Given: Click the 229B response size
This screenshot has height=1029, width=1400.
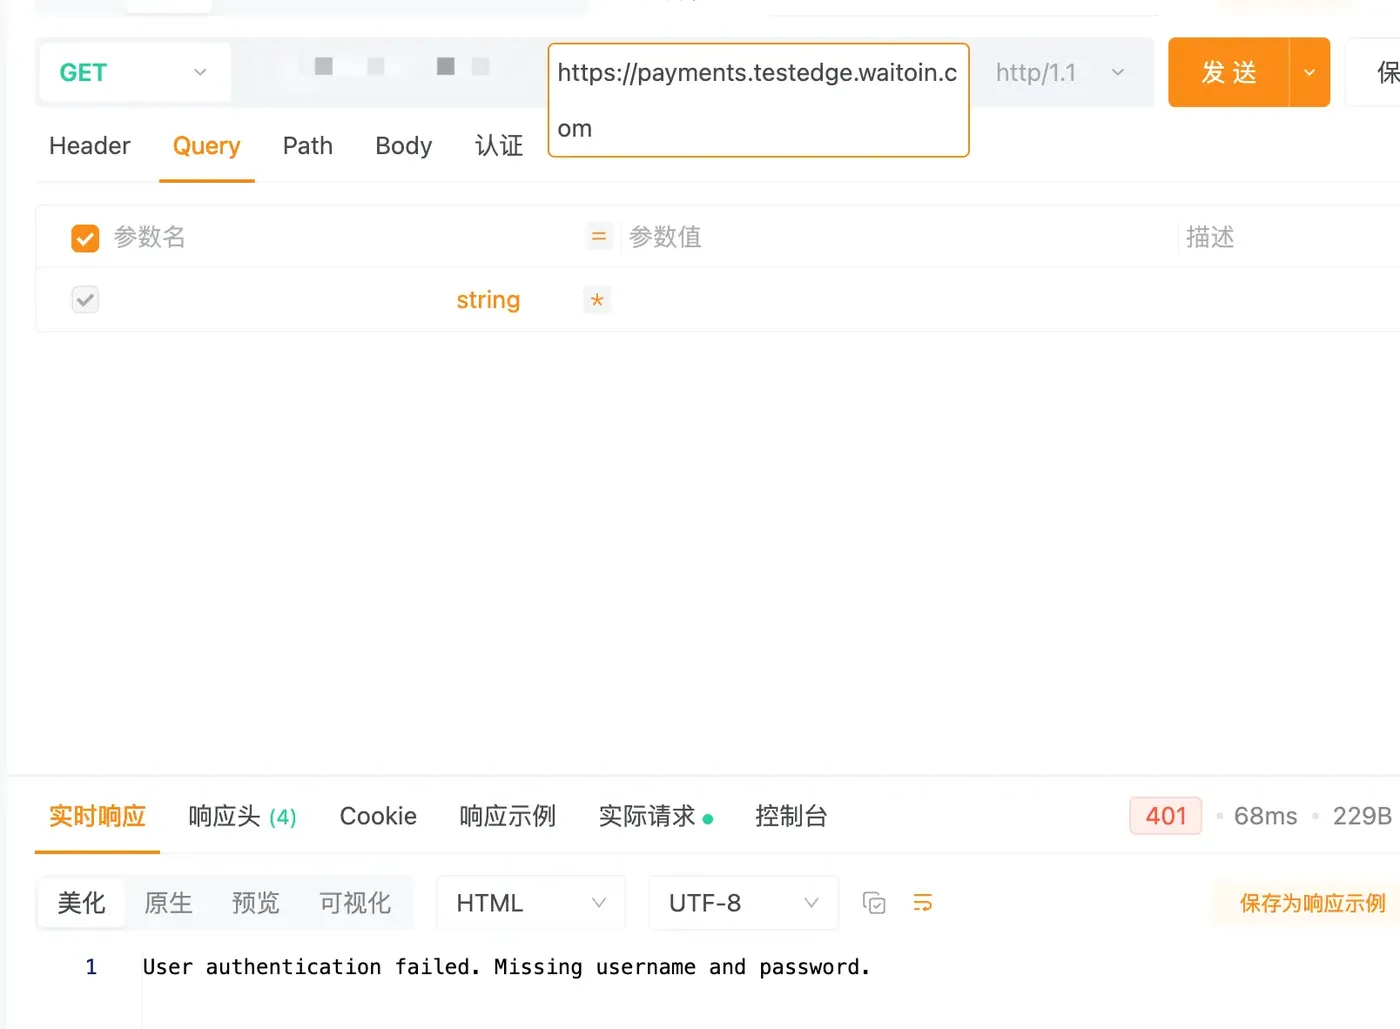Looking at the screenshot, I should (1362, 817).
